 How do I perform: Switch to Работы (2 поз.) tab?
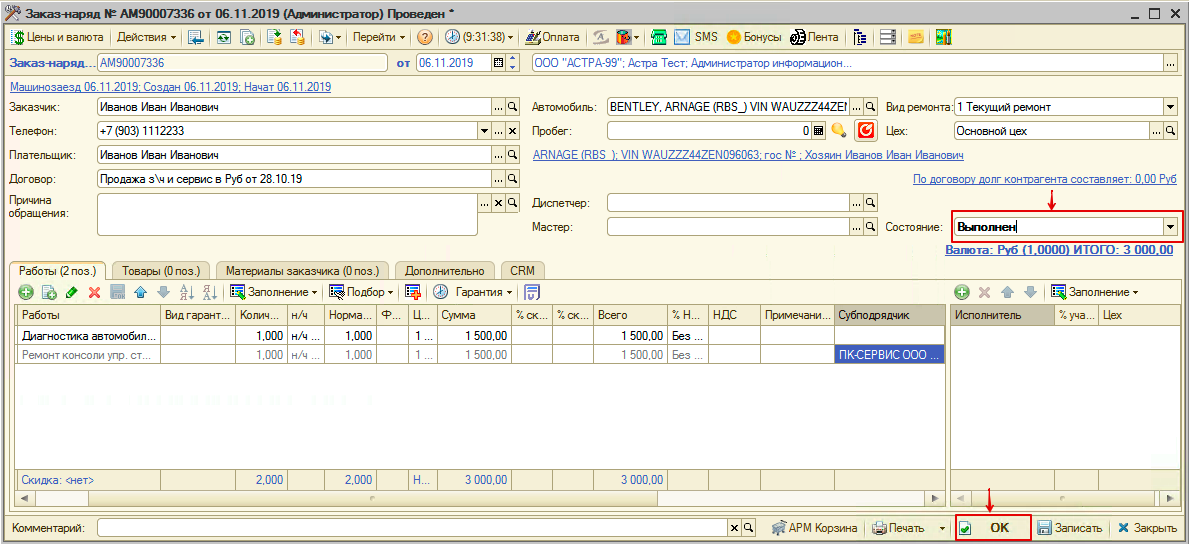tap(58, 271)
